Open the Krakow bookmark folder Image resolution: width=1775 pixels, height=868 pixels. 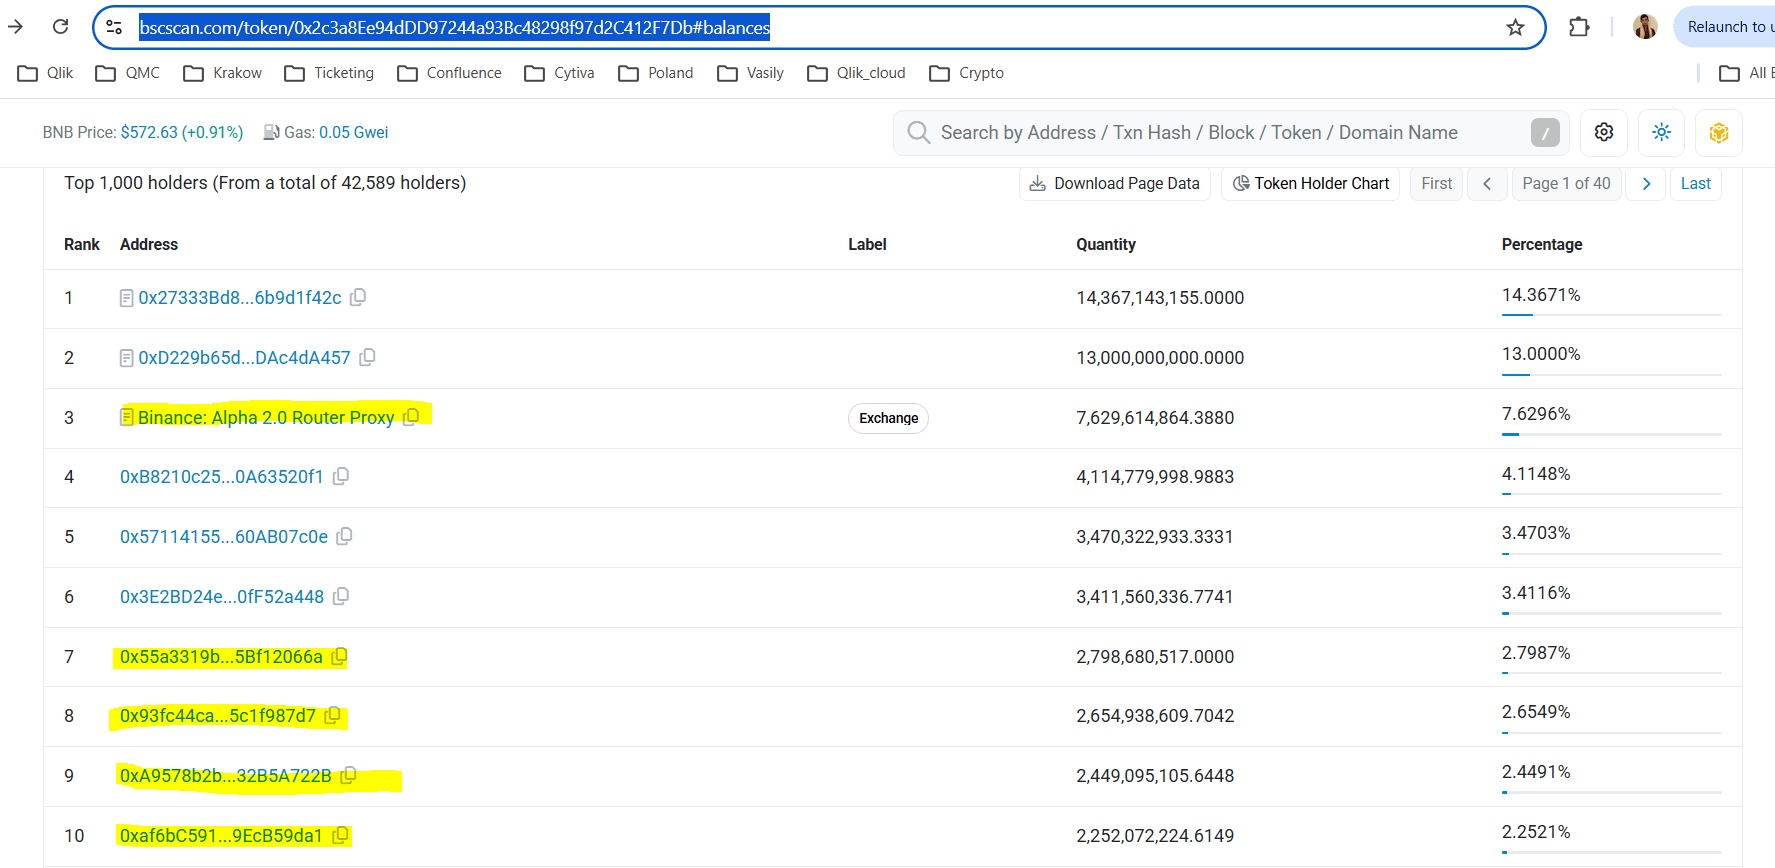point(222,73)
